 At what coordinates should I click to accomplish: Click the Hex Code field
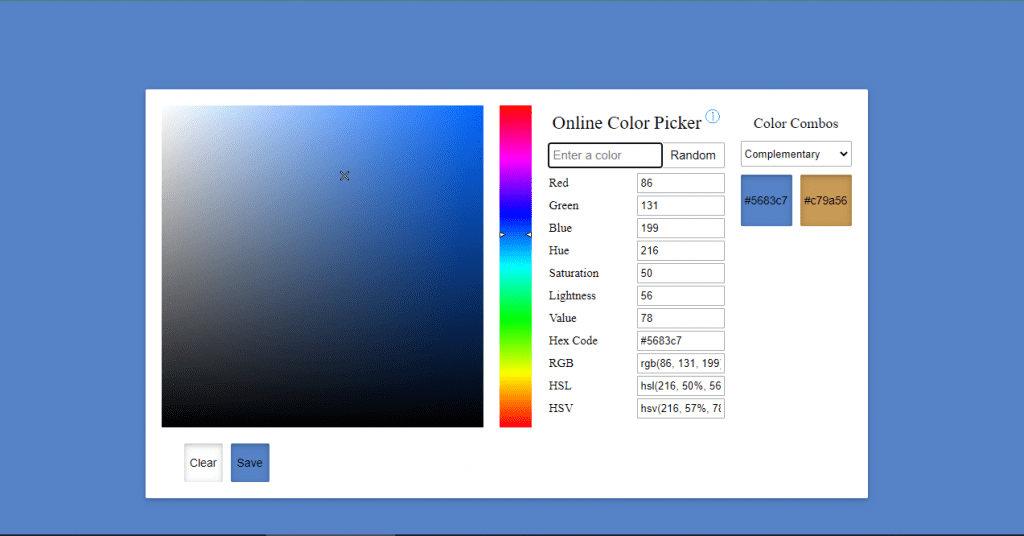coord(680,341)
